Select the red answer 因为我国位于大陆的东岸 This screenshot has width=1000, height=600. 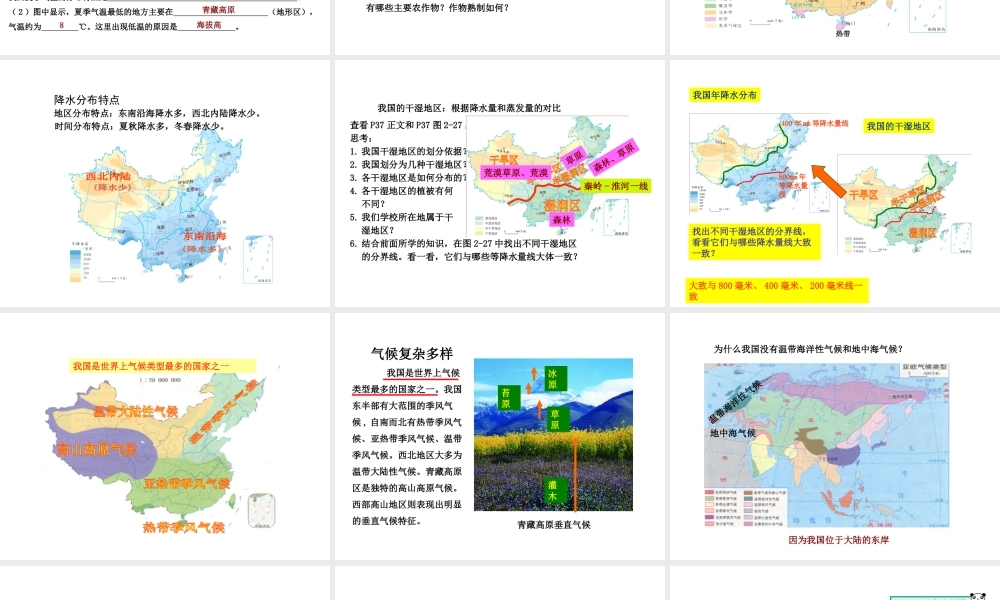coord(839,539)
